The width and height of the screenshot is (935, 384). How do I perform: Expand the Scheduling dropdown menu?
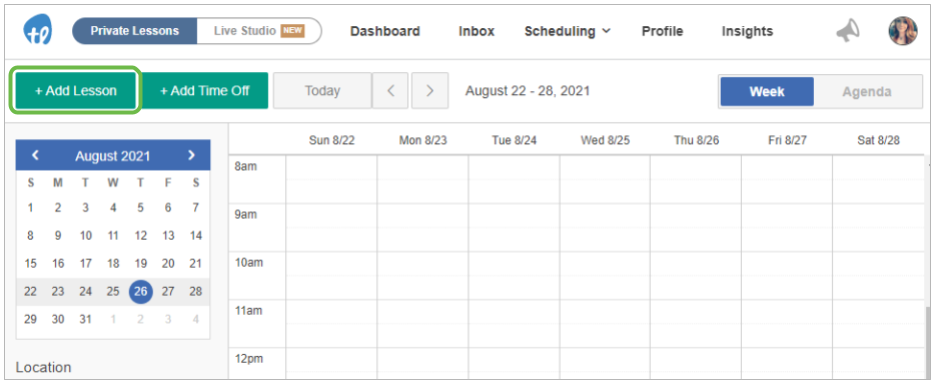click(567, 31)
